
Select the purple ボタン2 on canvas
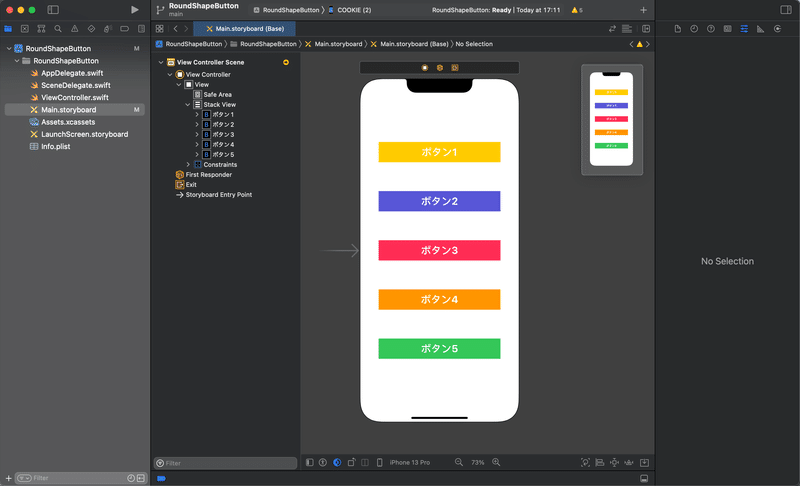click(x=439, y=201)
